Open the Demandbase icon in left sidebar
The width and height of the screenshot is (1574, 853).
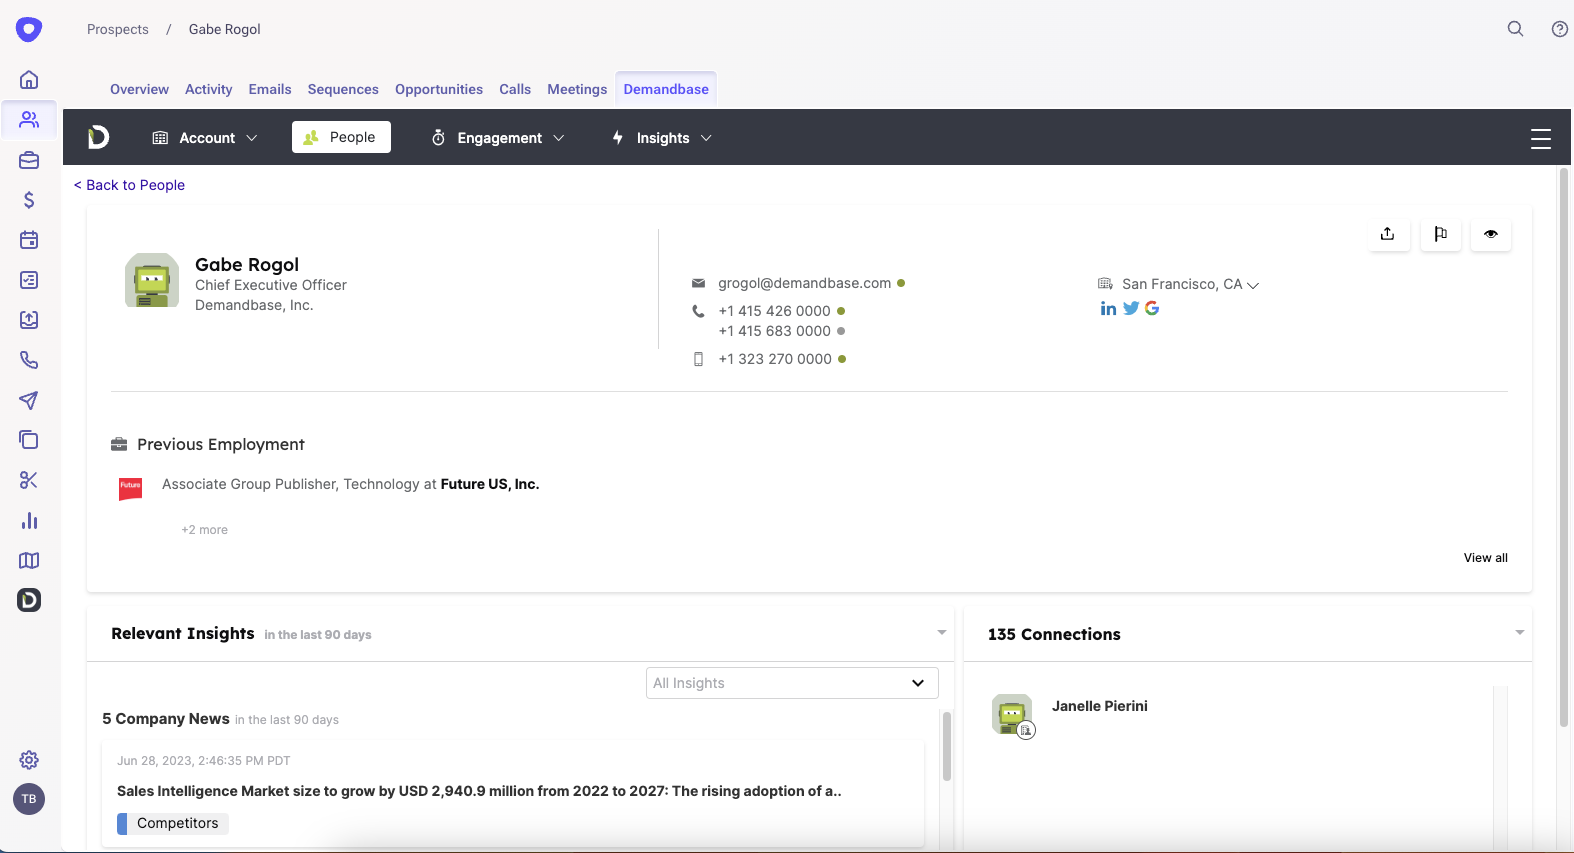click(x=29, y=600)
